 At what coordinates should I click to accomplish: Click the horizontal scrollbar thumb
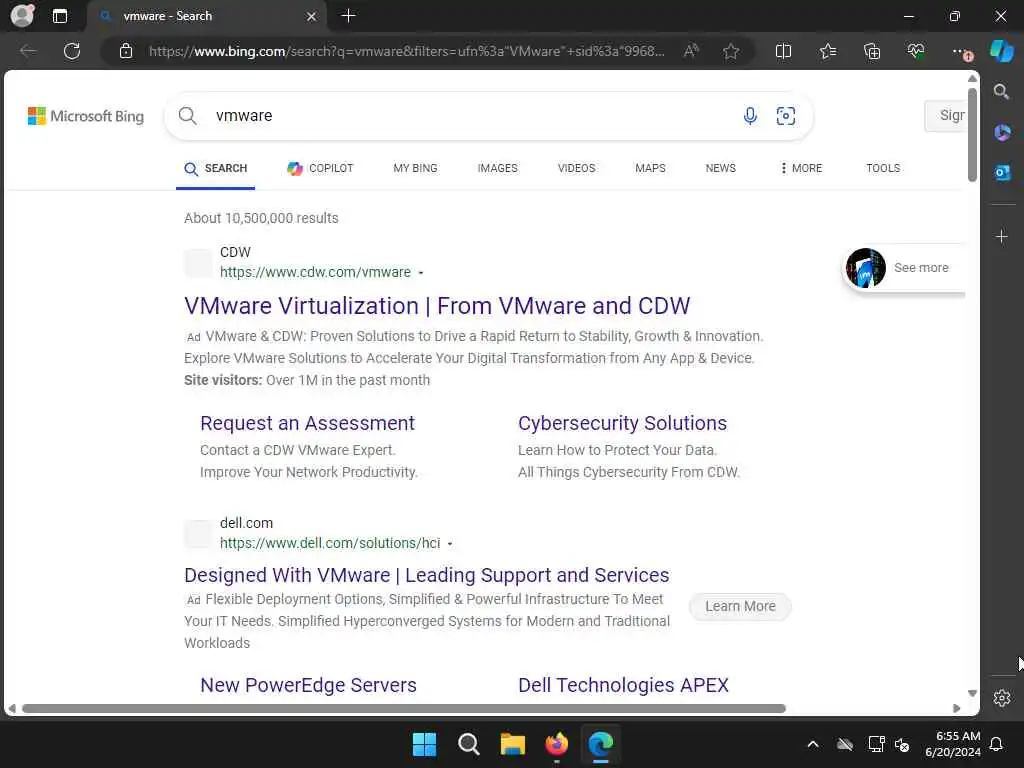coord(404,709)
